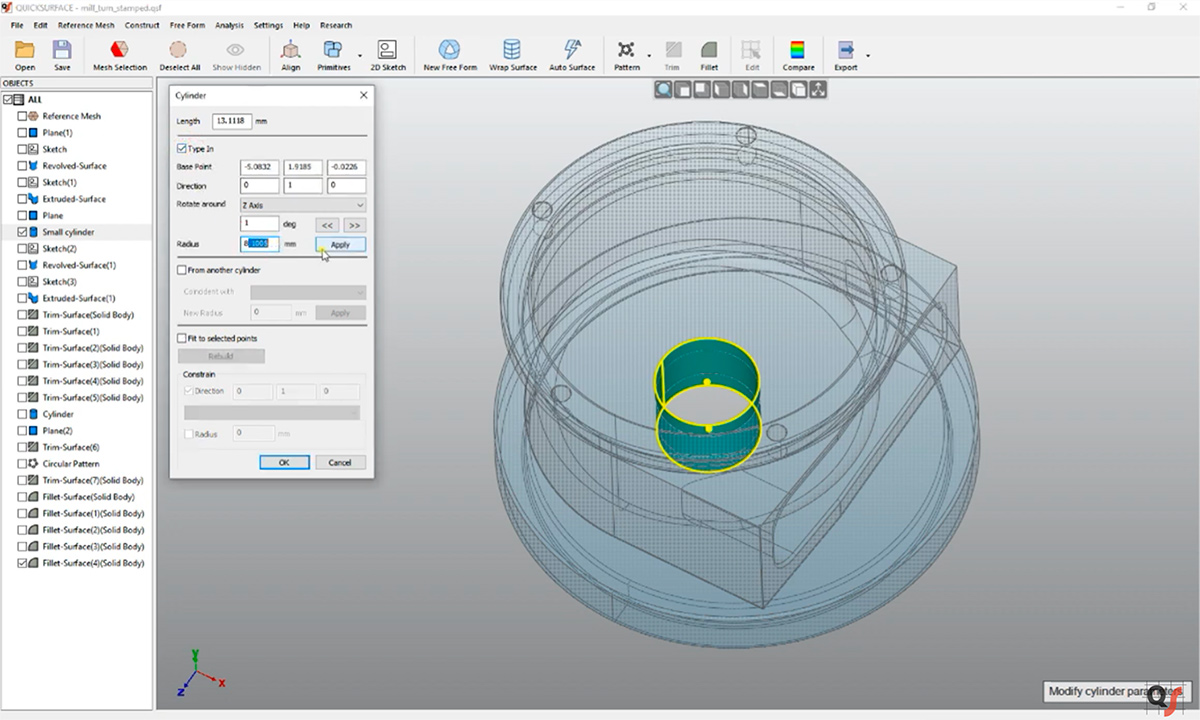Click the Length value field

point(232,121)
